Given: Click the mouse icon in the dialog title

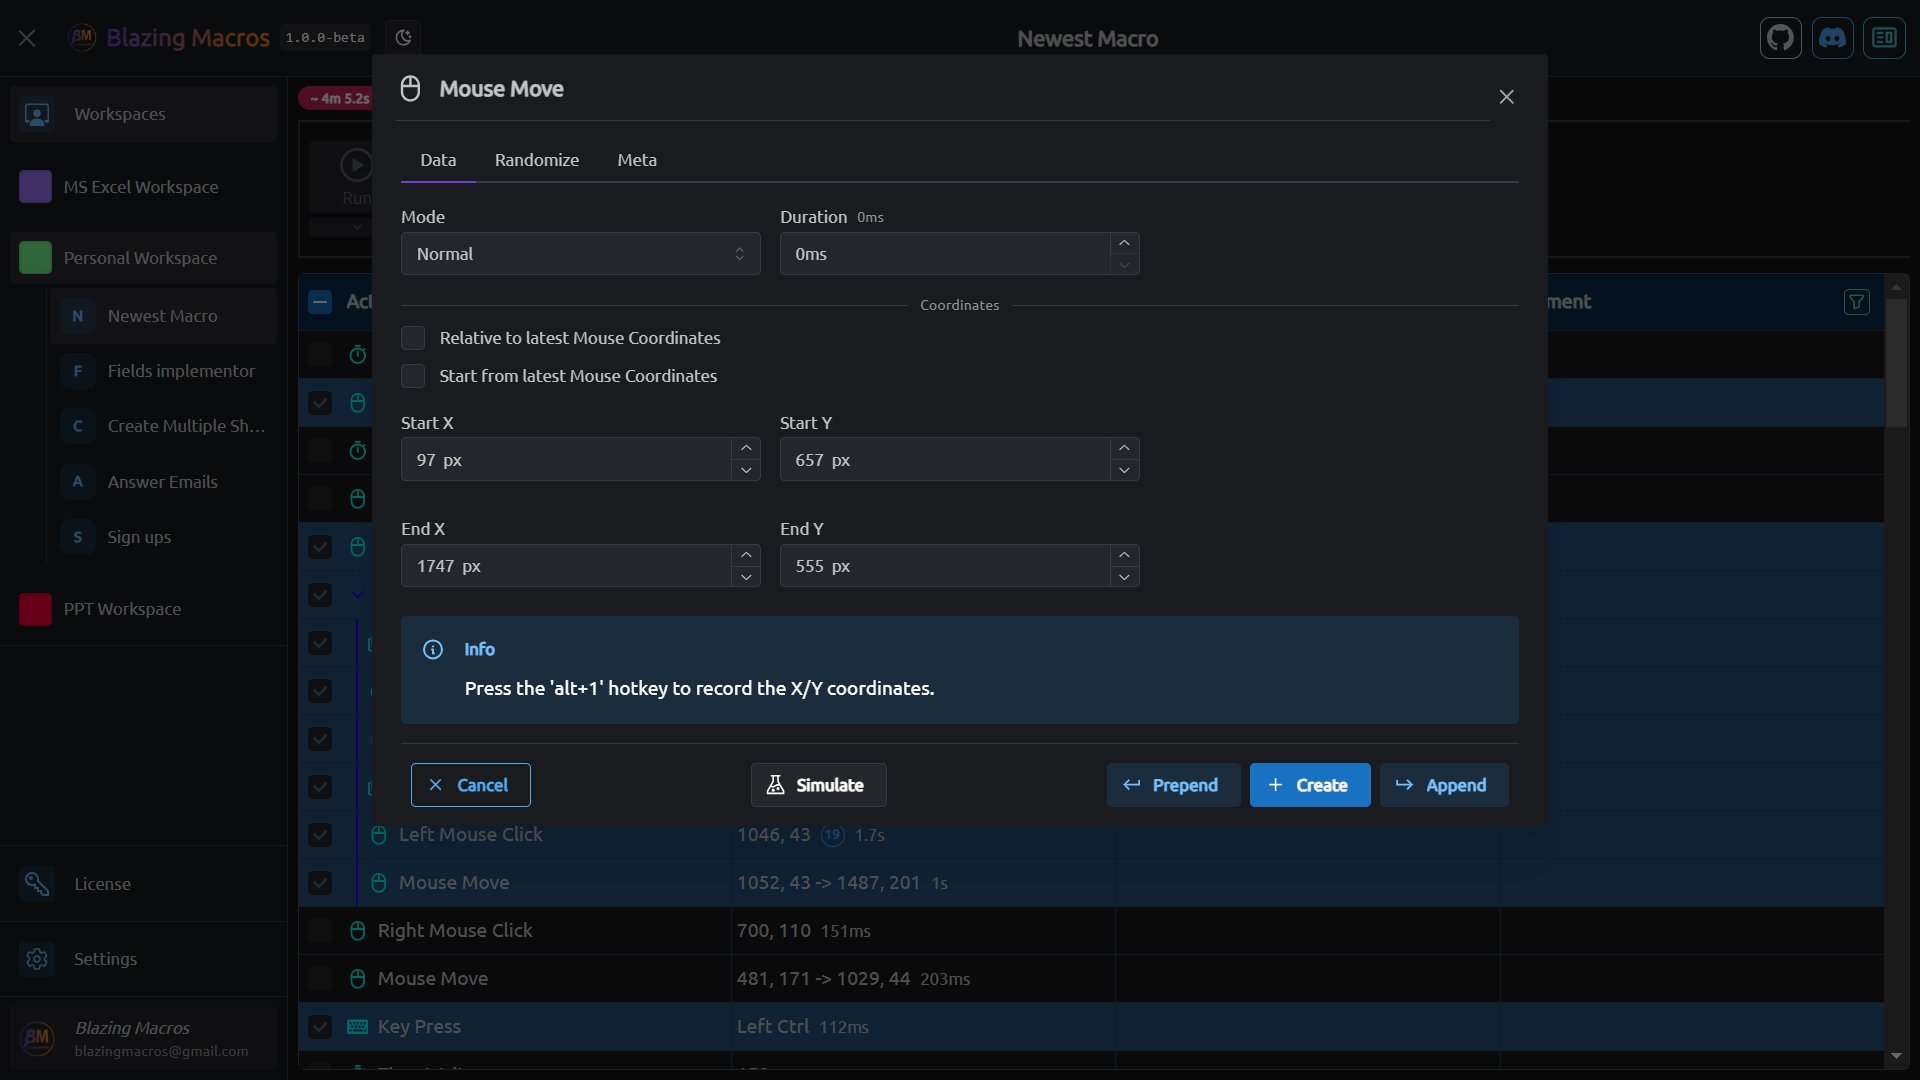Looking at the screenshot, I should (x=410, y=89).
